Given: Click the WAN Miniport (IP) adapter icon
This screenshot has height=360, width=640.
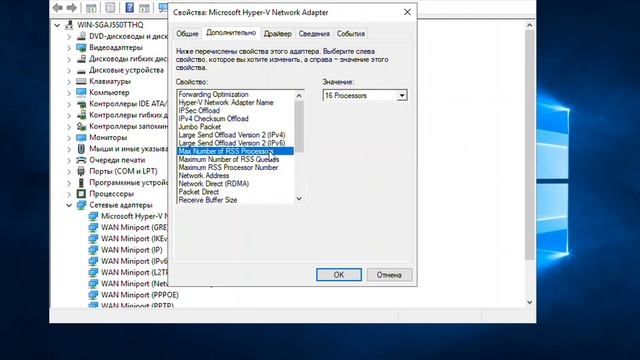Looking at the screenshot, I should tap(93, 250).
